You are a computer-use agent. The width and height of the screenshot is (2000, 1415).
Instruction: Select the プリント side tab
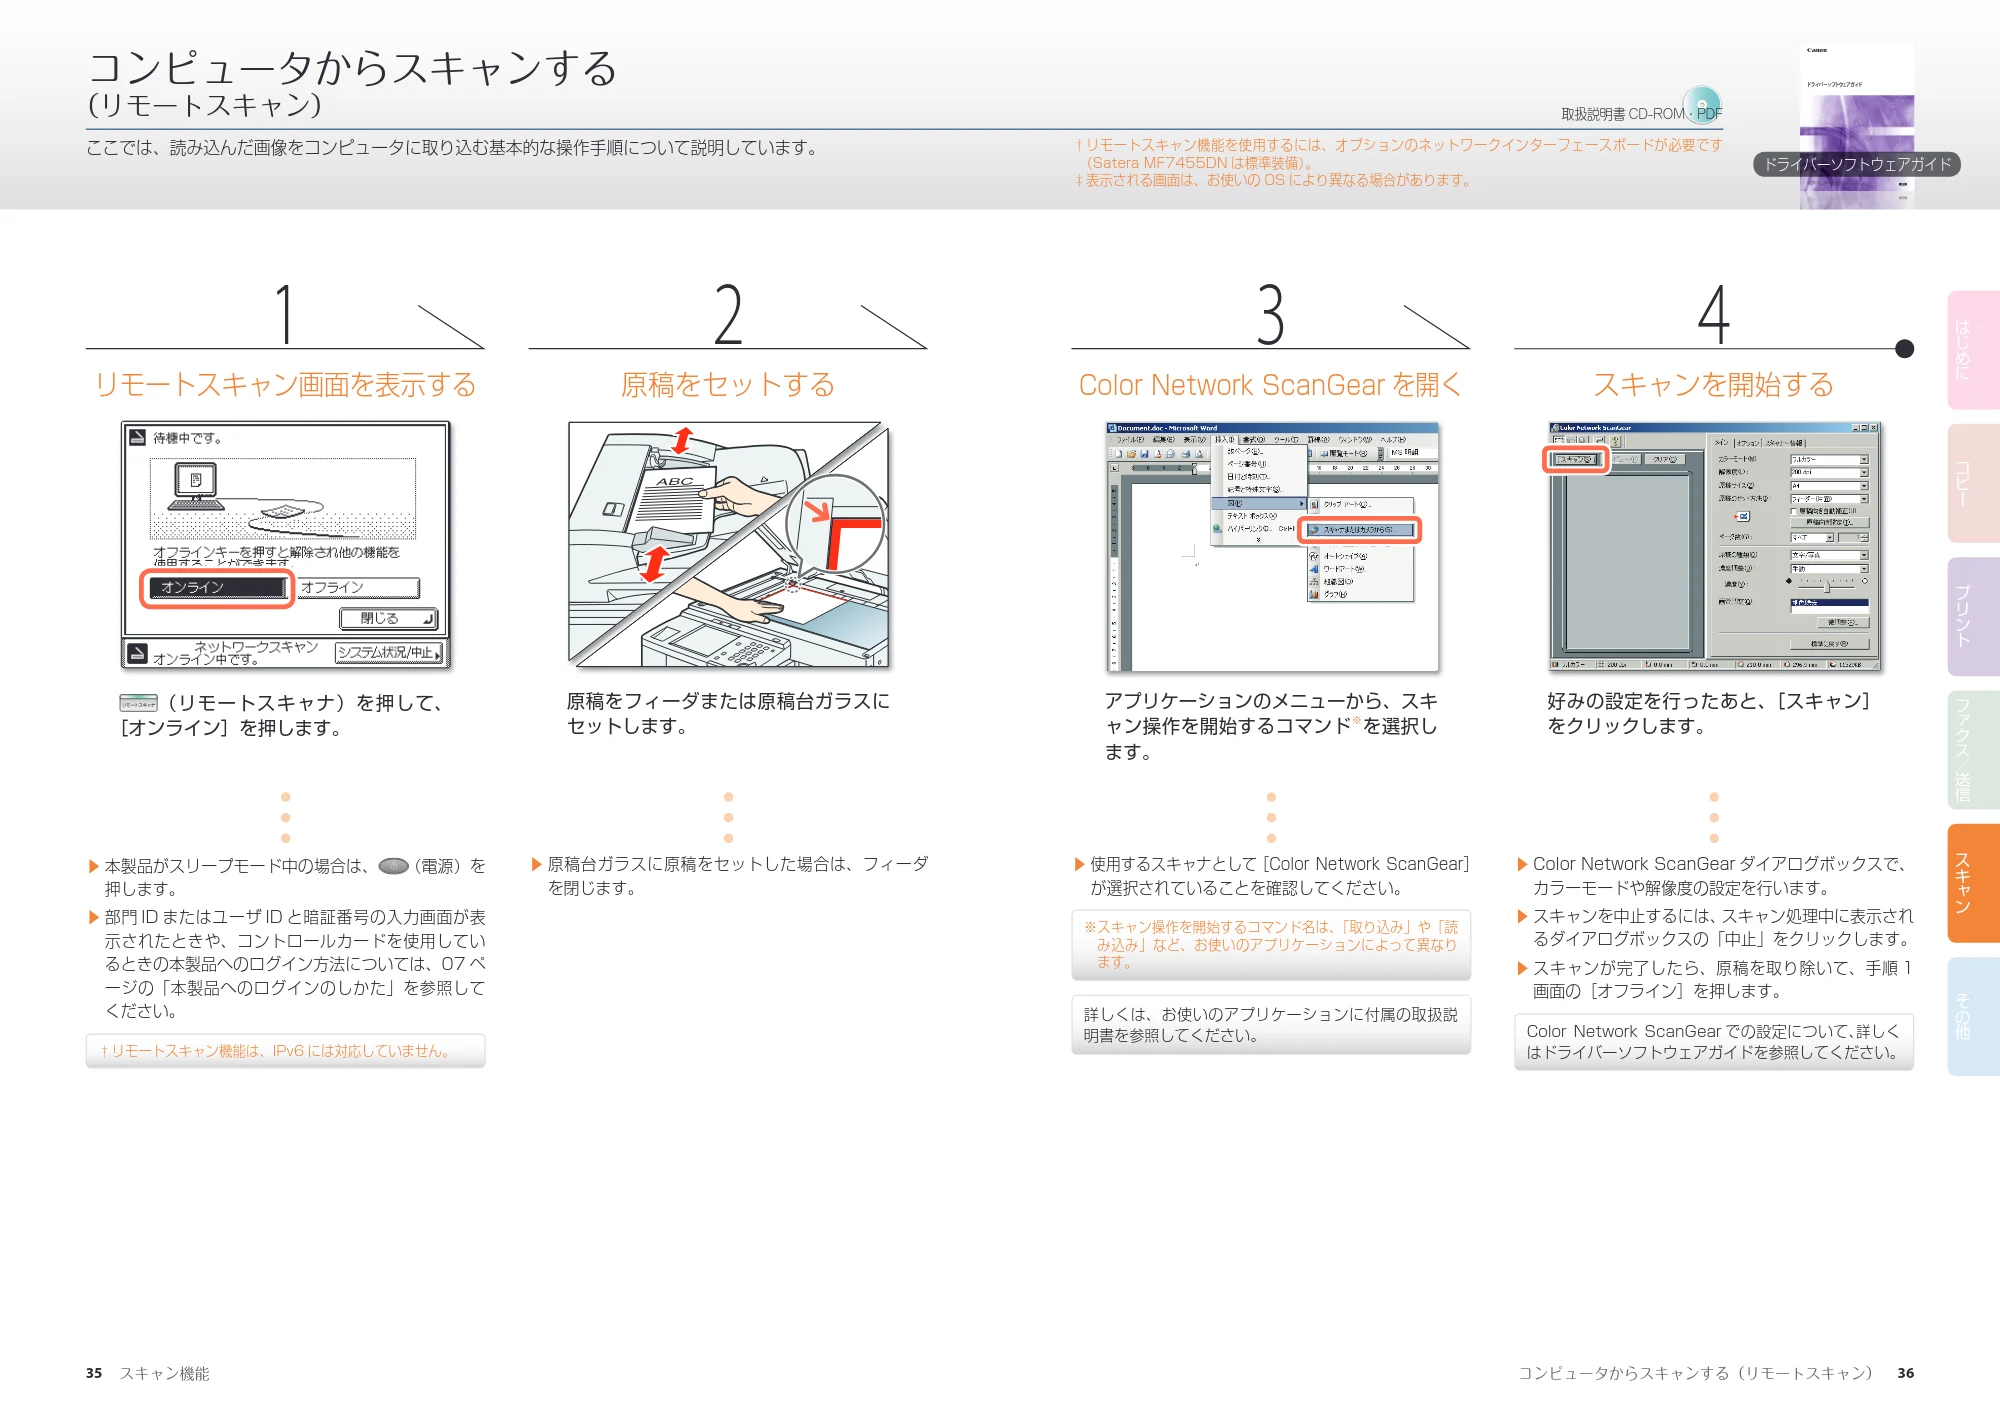click(1973, 616)
